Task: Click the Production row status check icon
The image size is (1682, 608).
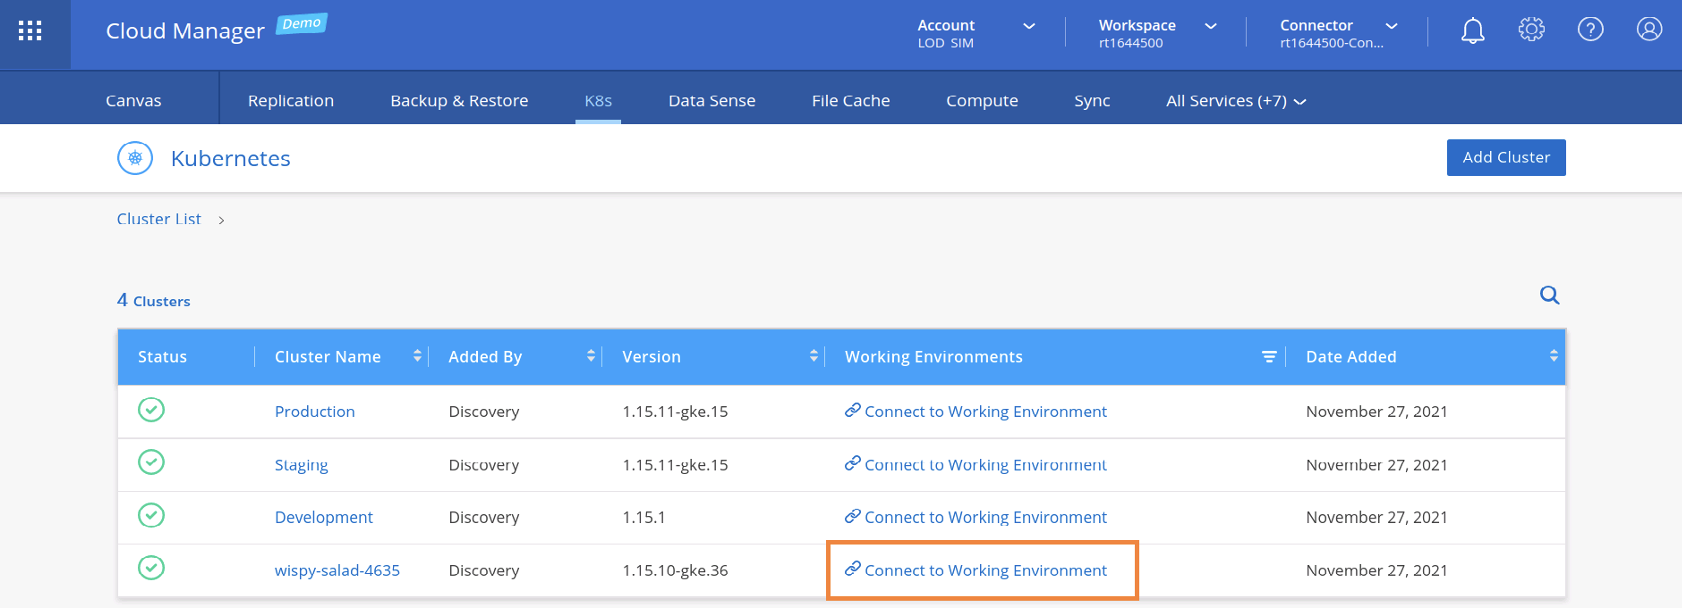Action: point(151,410)
